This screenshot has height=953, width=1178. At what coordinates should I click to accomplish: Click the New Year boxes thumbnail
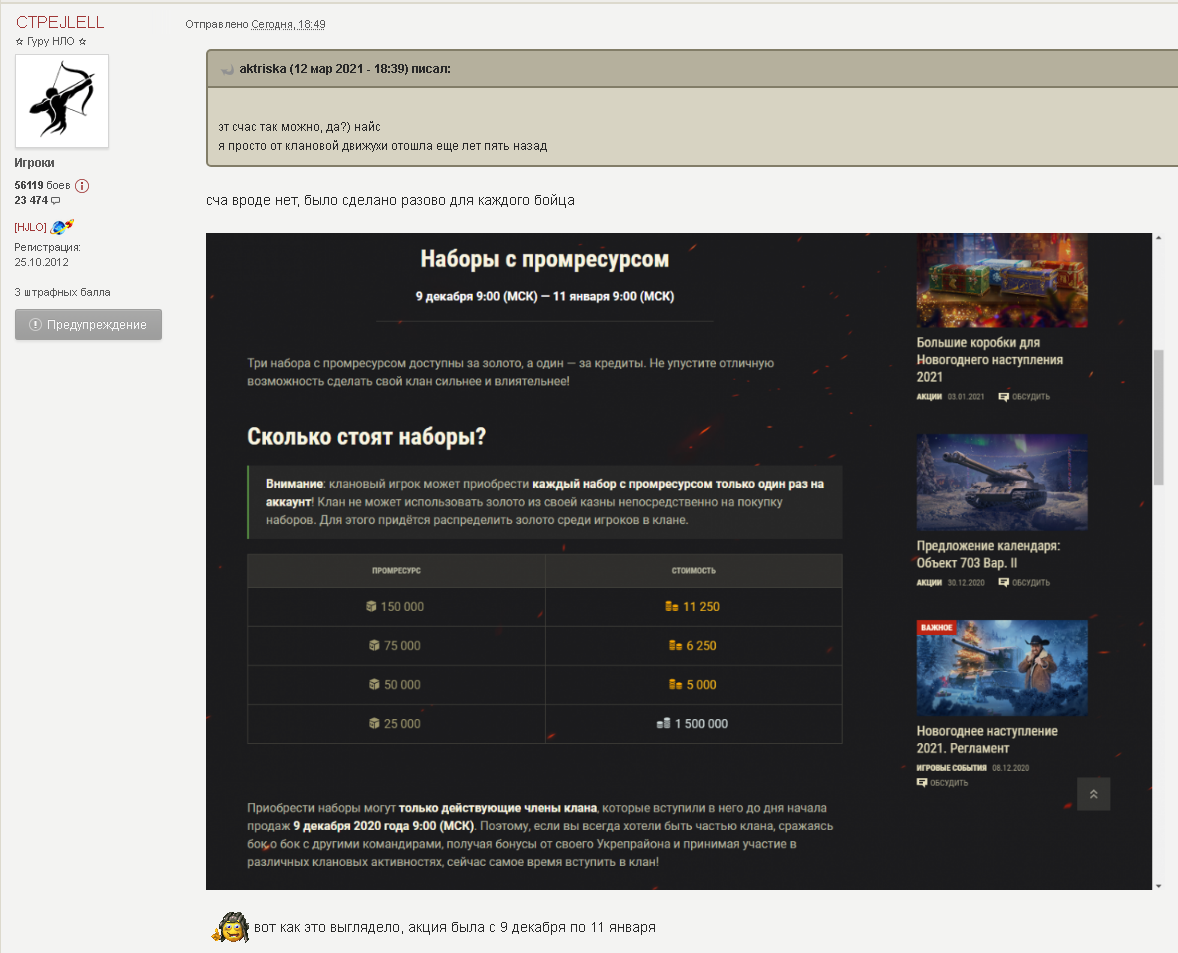pos(1001,280)
